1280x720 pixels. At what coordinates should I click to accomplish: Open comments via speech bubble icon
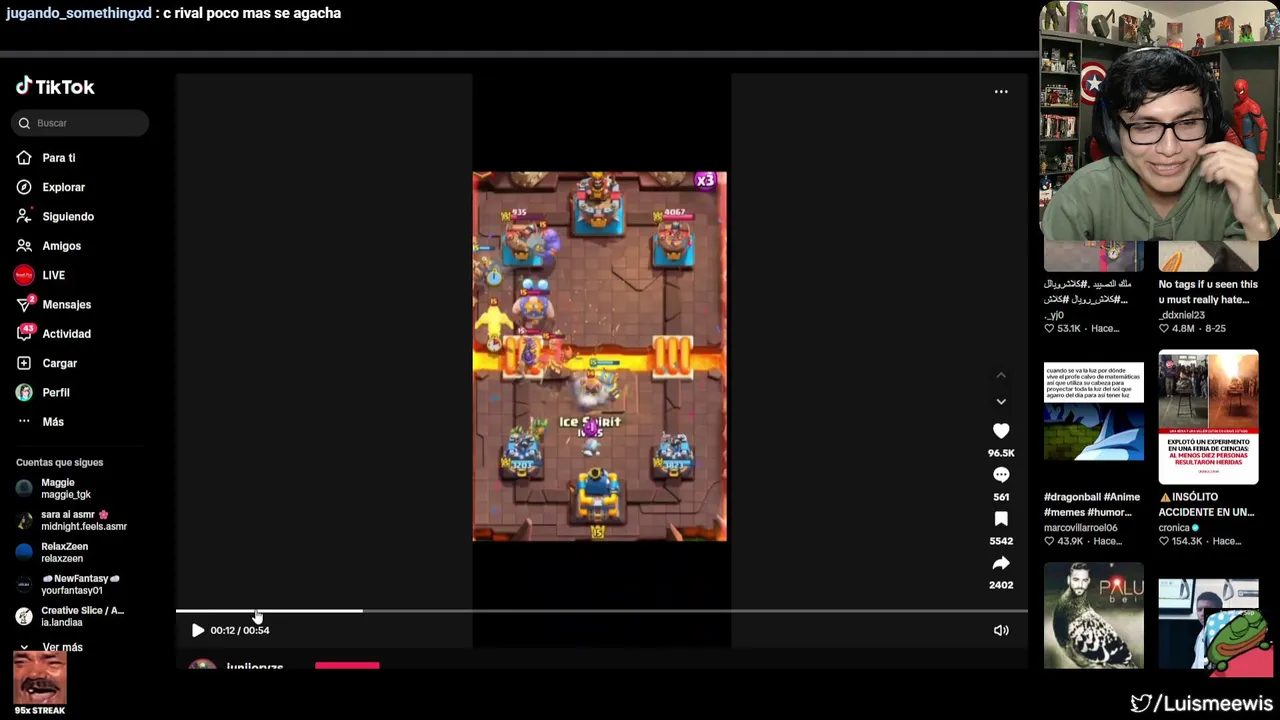(x=1001, y=475)
